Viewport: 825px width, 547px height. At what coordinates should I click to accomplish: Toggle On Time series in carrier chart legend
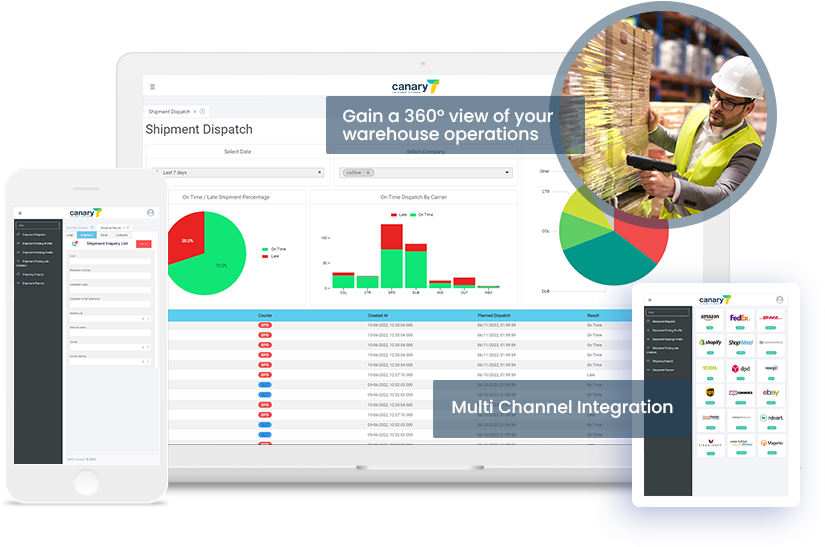pos(422,215)
